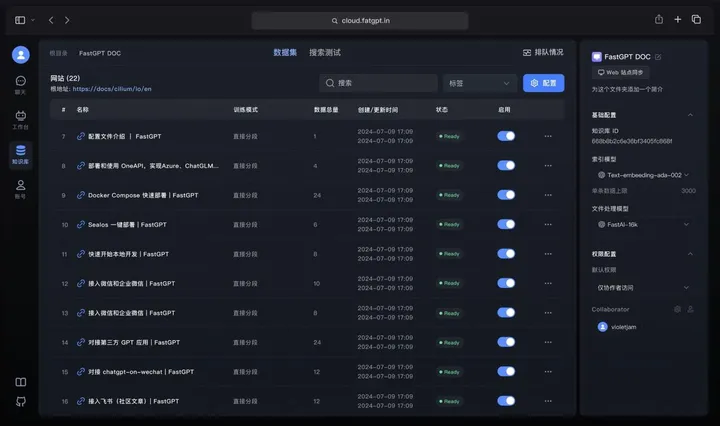Screen dimensions: 720x426
Task: Click the FastGPT DOC purple logo icon
Action: click(596, 57)
